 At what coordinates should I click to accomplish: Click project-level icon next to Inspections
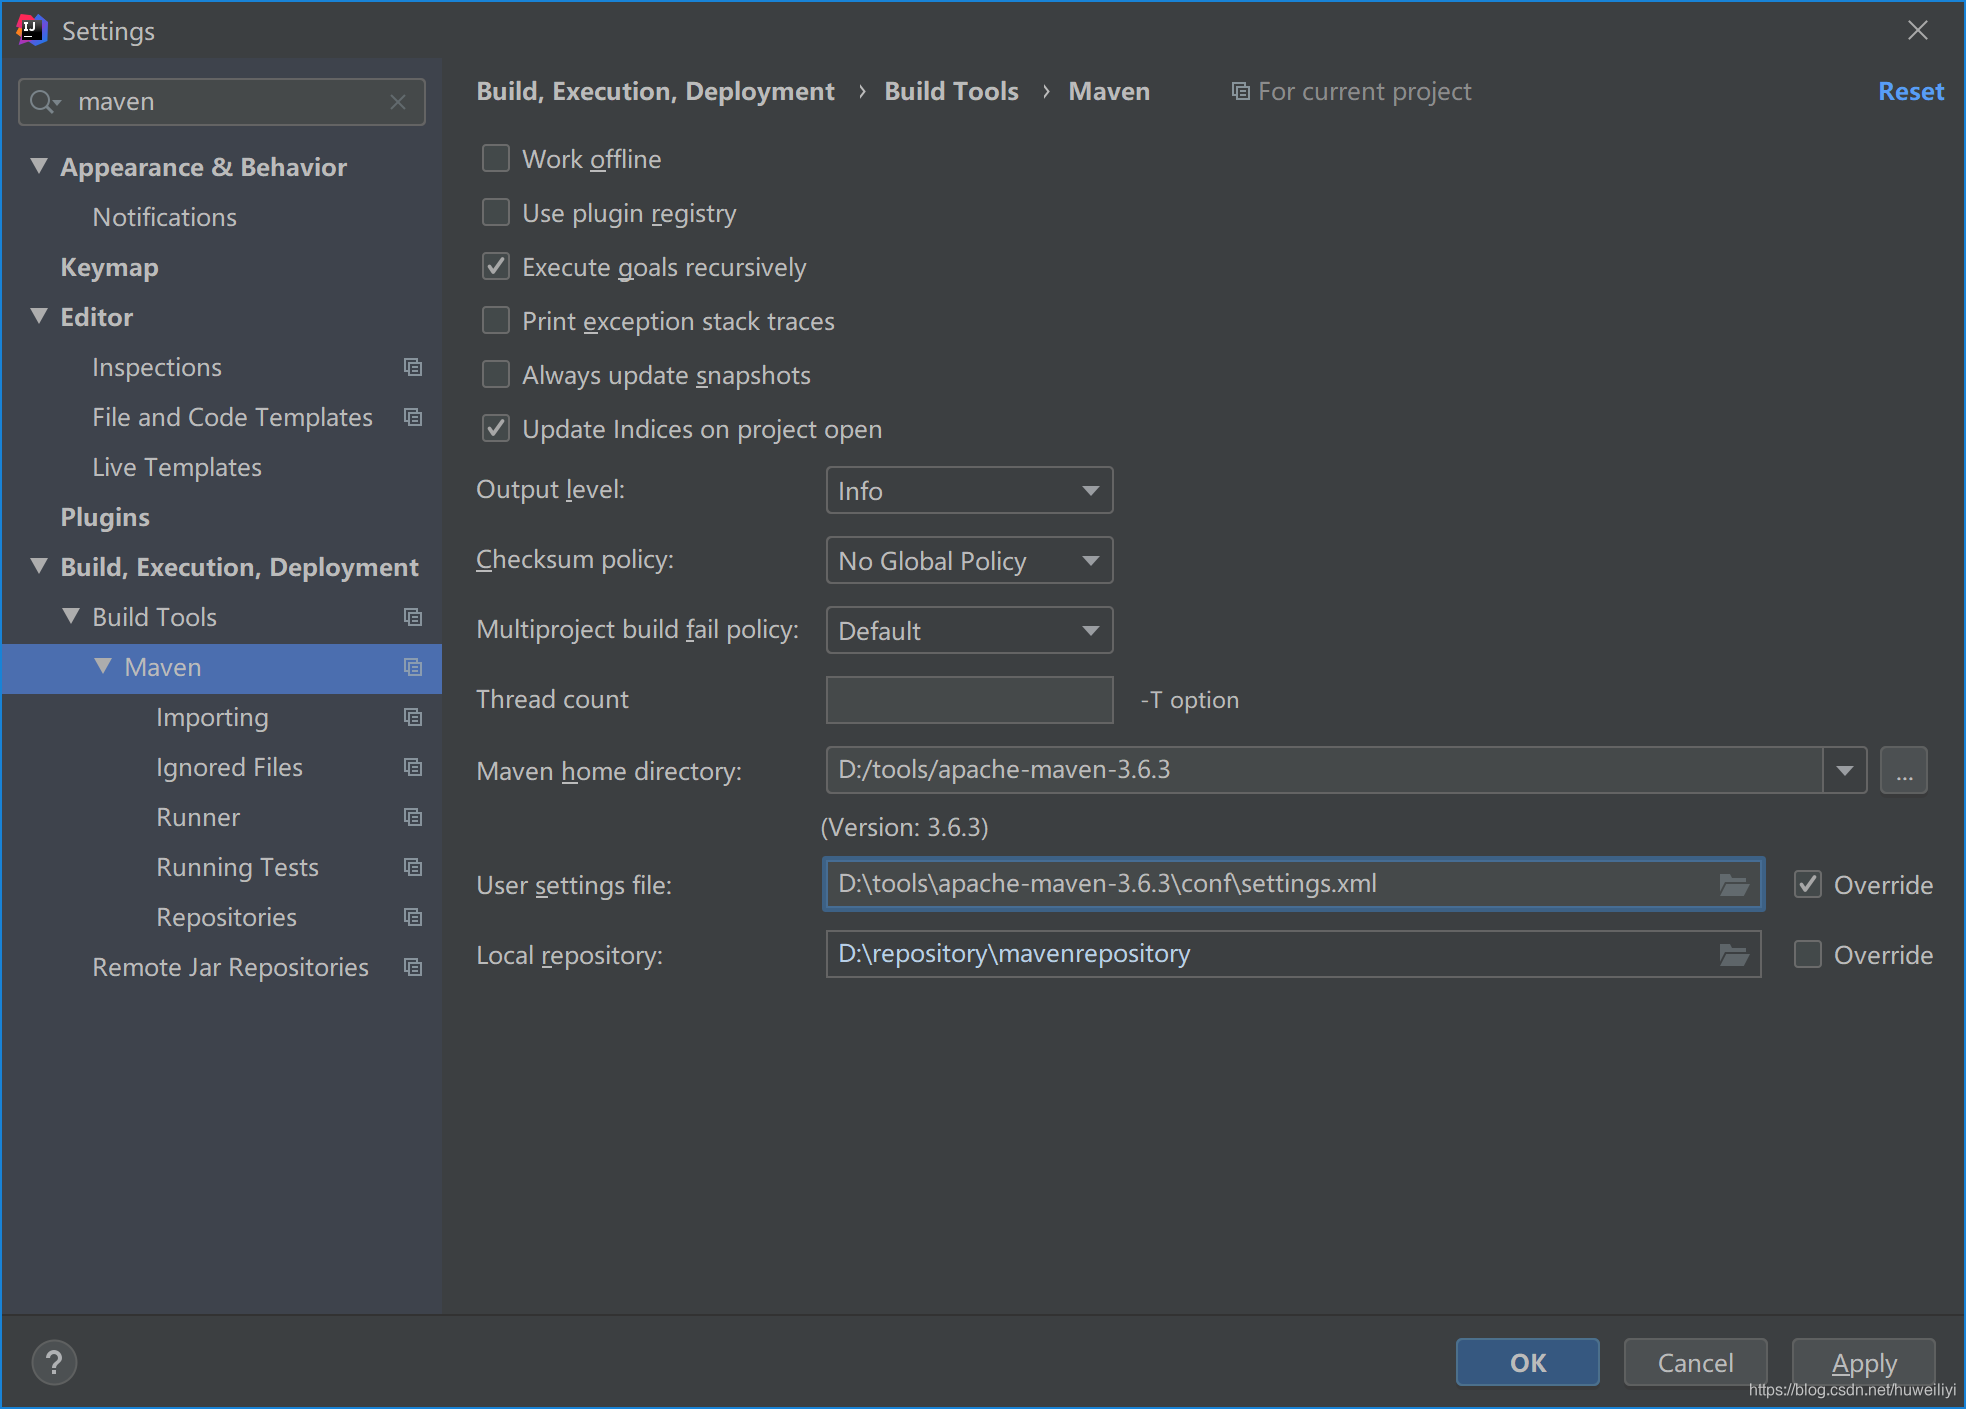pos(413,367)
